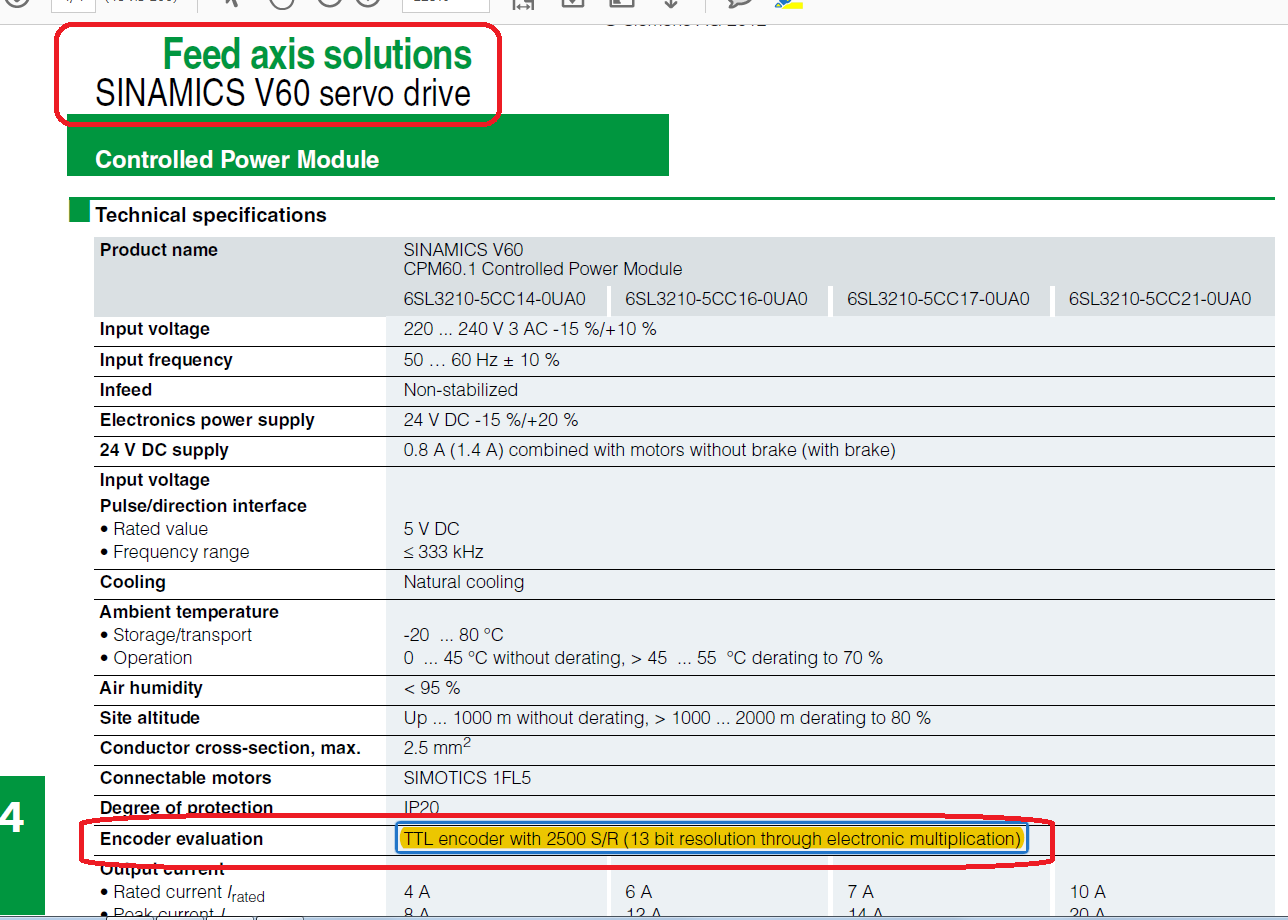Image resolution: width=1288 pixels, height=920 pixels.
Task: Click article number 6SL3210-5CC16-0UA0
Action: pyautogui.click(x=716, y=299)
